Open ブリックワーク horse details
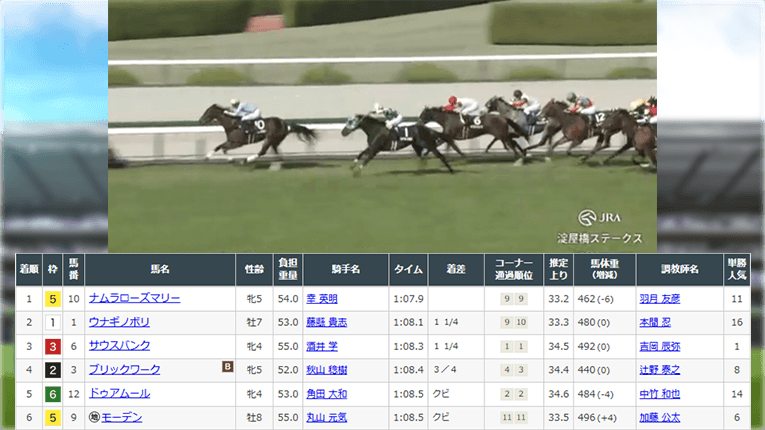The height and width of the screenshot is (430, 765). pyautogui.click(x=124, y=370)
